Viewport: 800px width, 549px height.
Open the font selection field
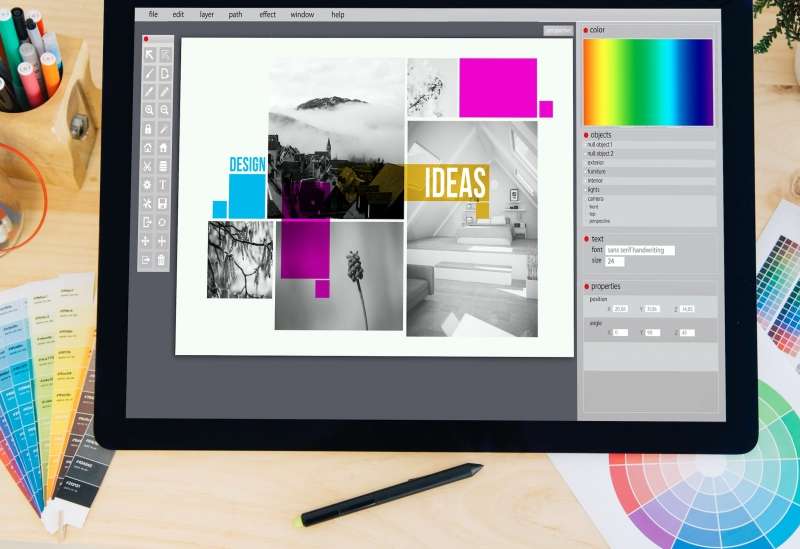(x=640, y=250)
